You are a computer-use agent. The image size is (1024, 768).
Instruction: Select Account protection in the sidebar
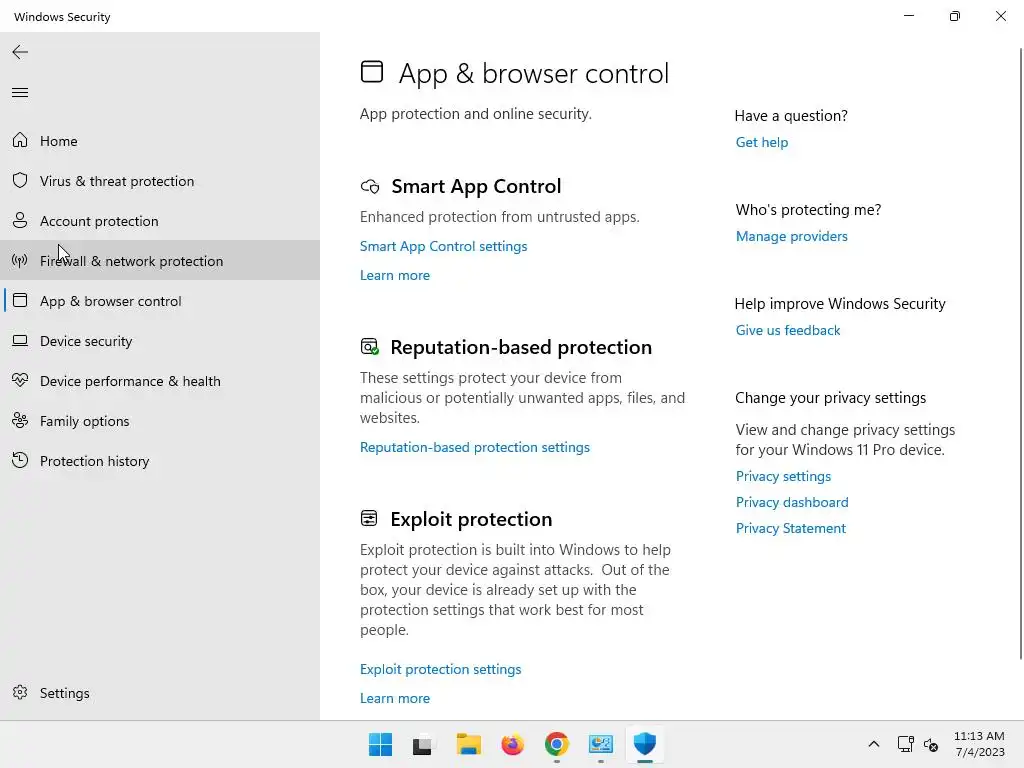160,221
